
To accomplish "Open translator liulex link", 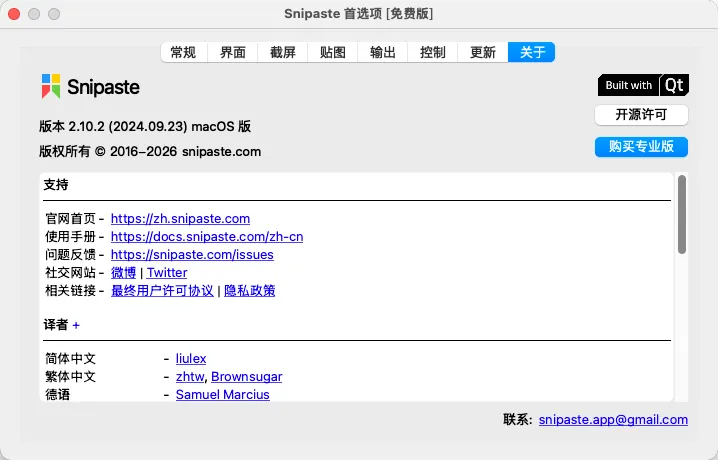I will [191, 358].
